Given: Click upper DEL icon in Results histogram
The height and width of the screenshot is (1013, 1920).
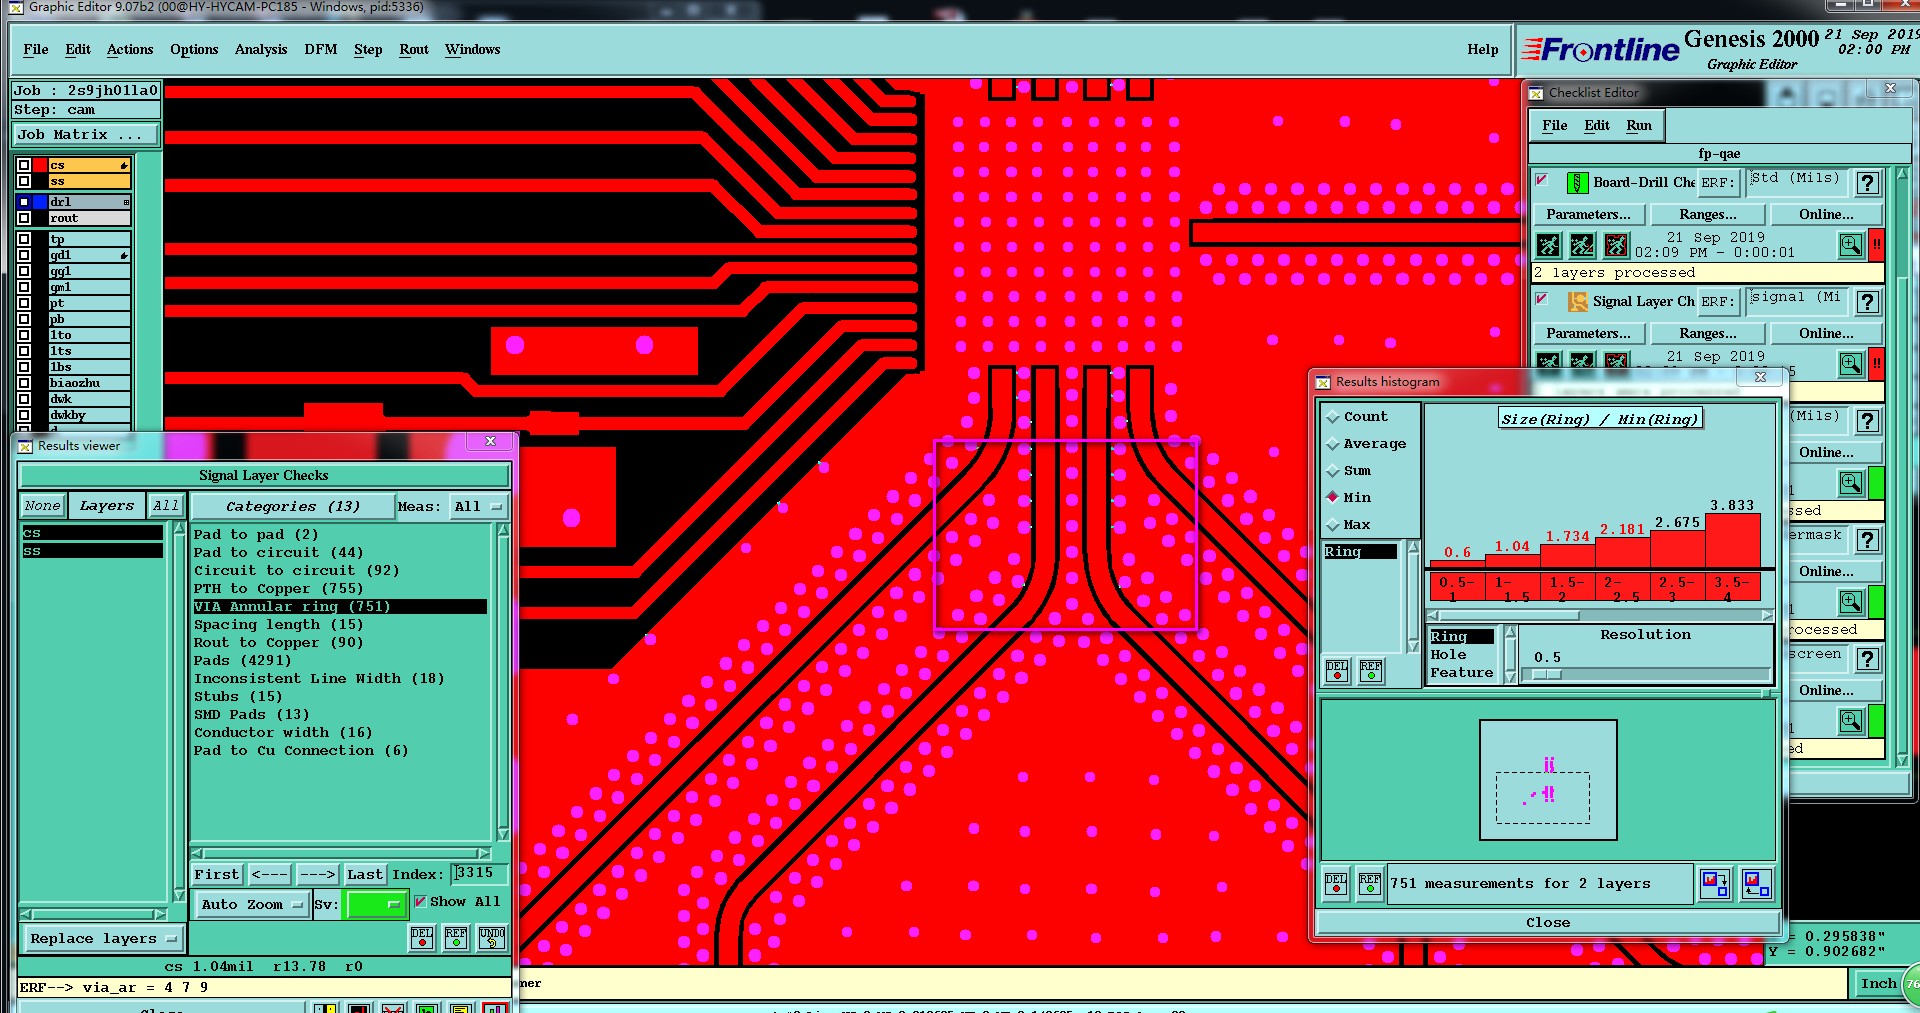Looking at the screenshot, I should click(x=1337, y=671).
